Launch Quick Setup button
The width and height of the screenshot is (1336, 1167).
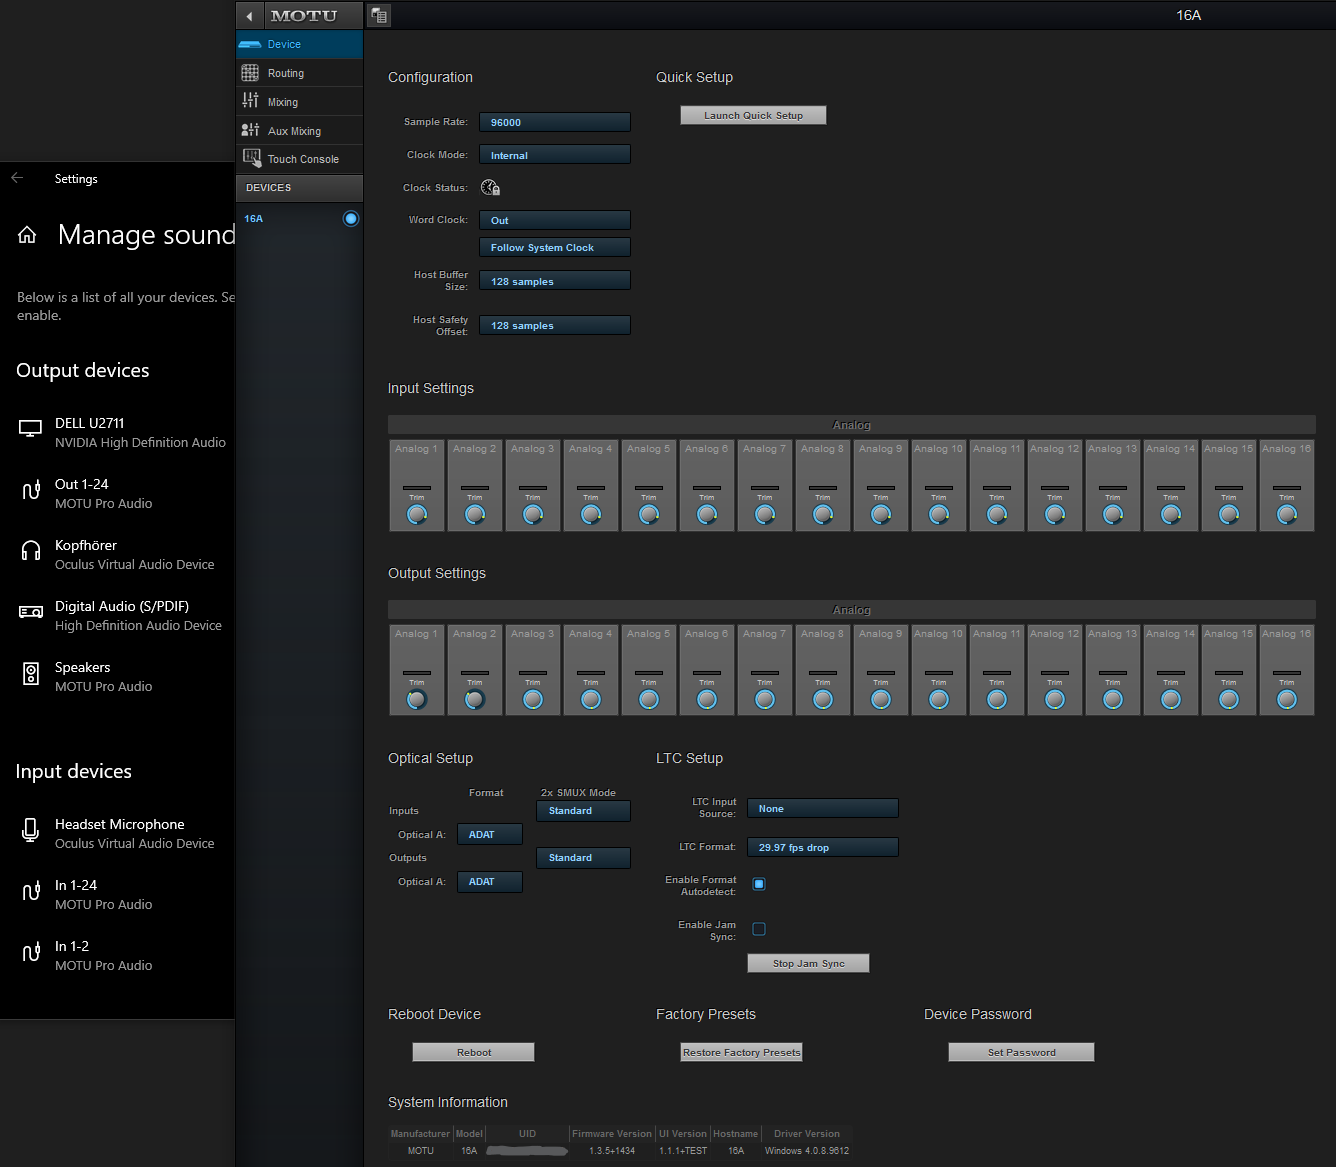[x=753, y=115]
